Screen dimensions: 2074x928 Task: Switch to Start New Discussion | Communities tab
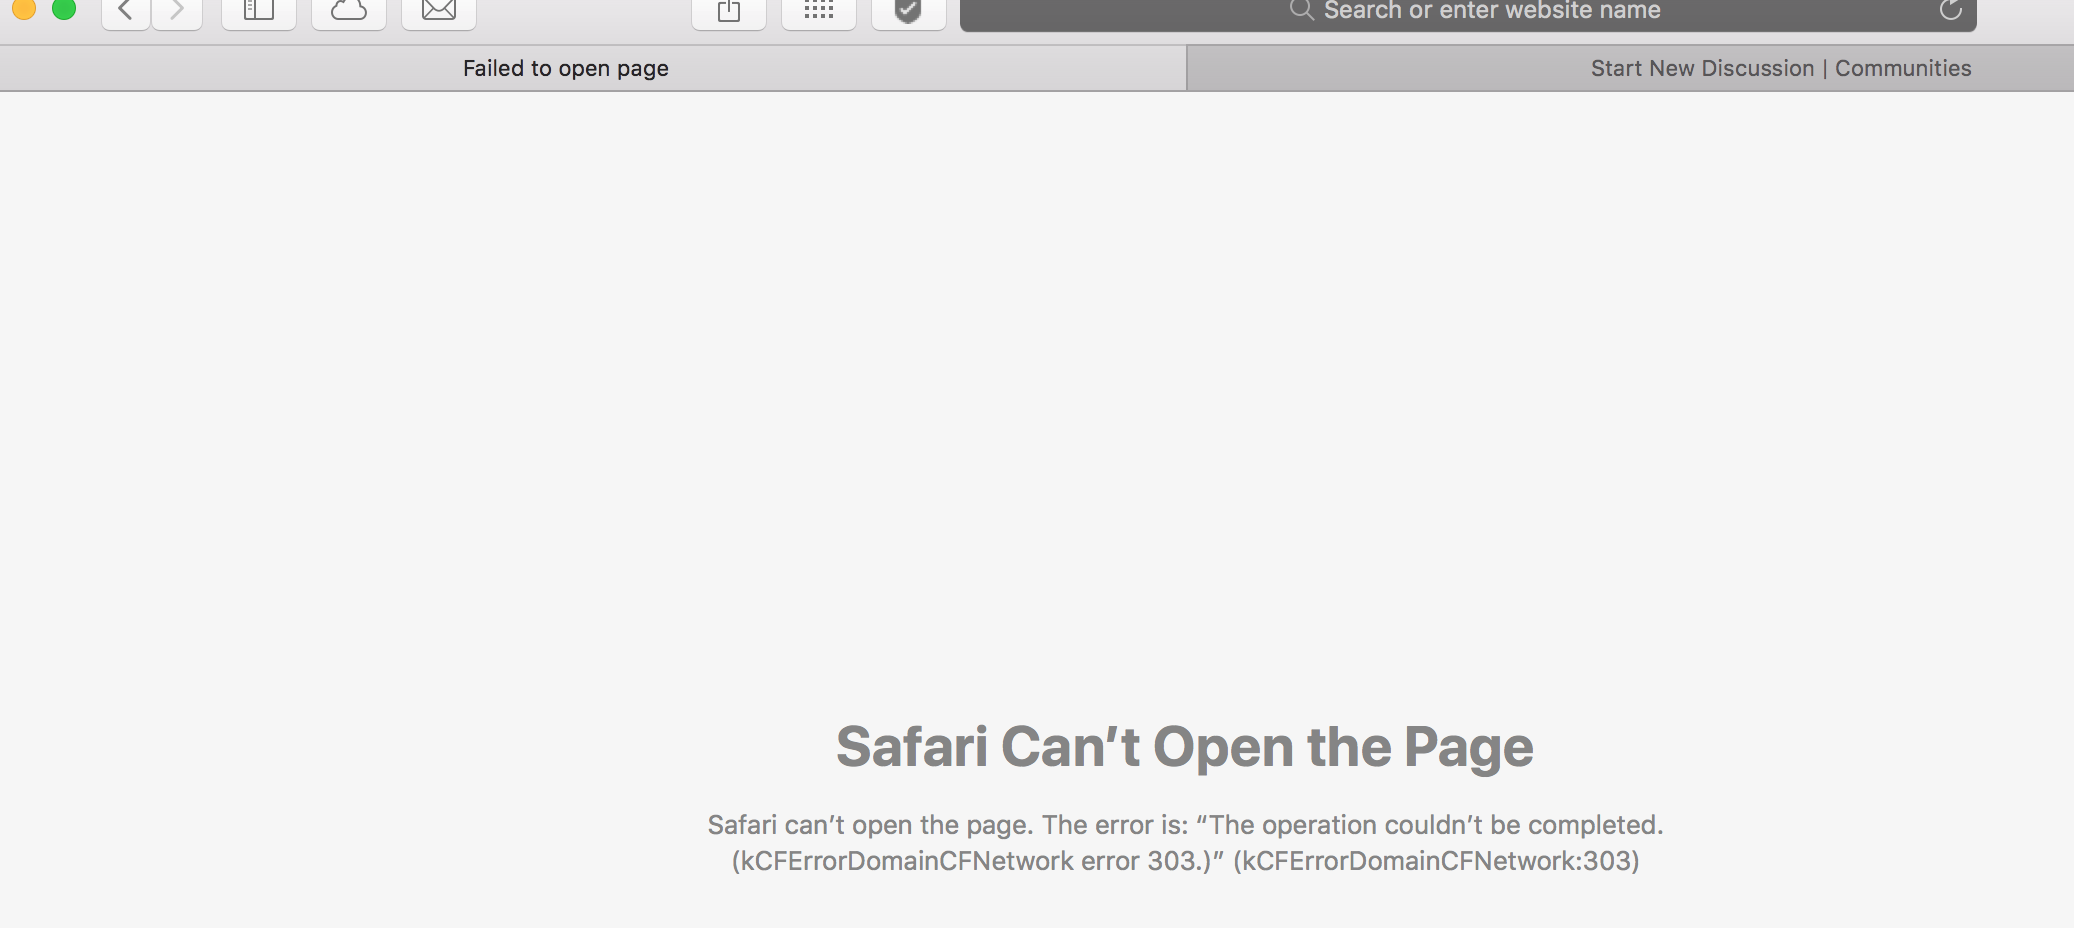click(x=1630, y=68)
